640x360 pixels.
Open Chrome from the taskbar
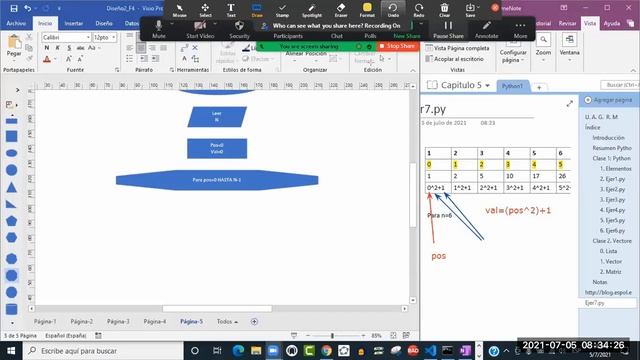point(326,351)
